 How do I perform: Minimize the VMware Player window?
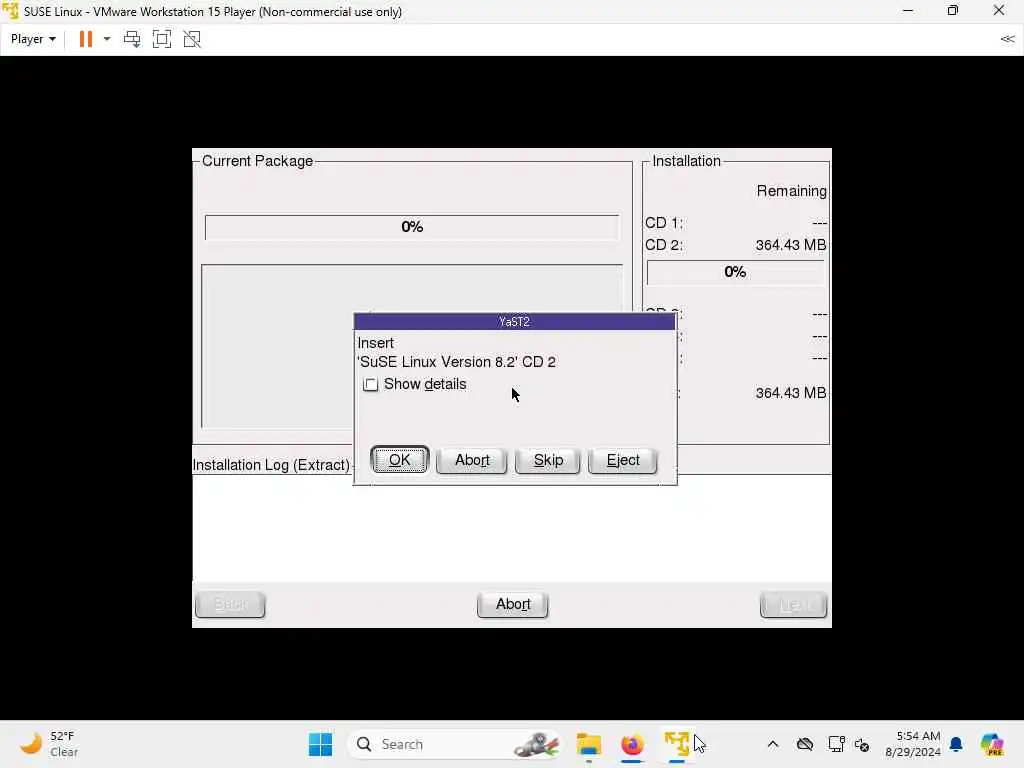908,11
